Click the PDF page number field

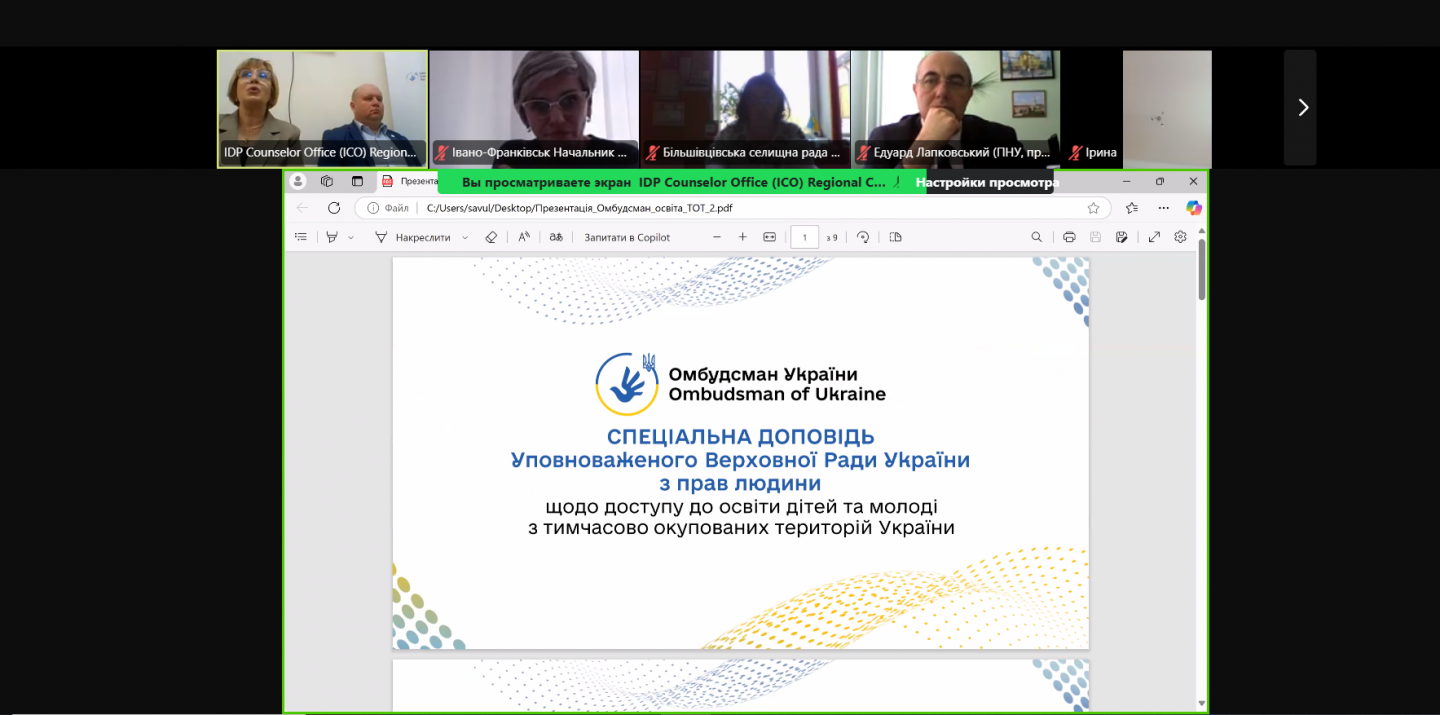pyautogui.click(x=805, y=237)
